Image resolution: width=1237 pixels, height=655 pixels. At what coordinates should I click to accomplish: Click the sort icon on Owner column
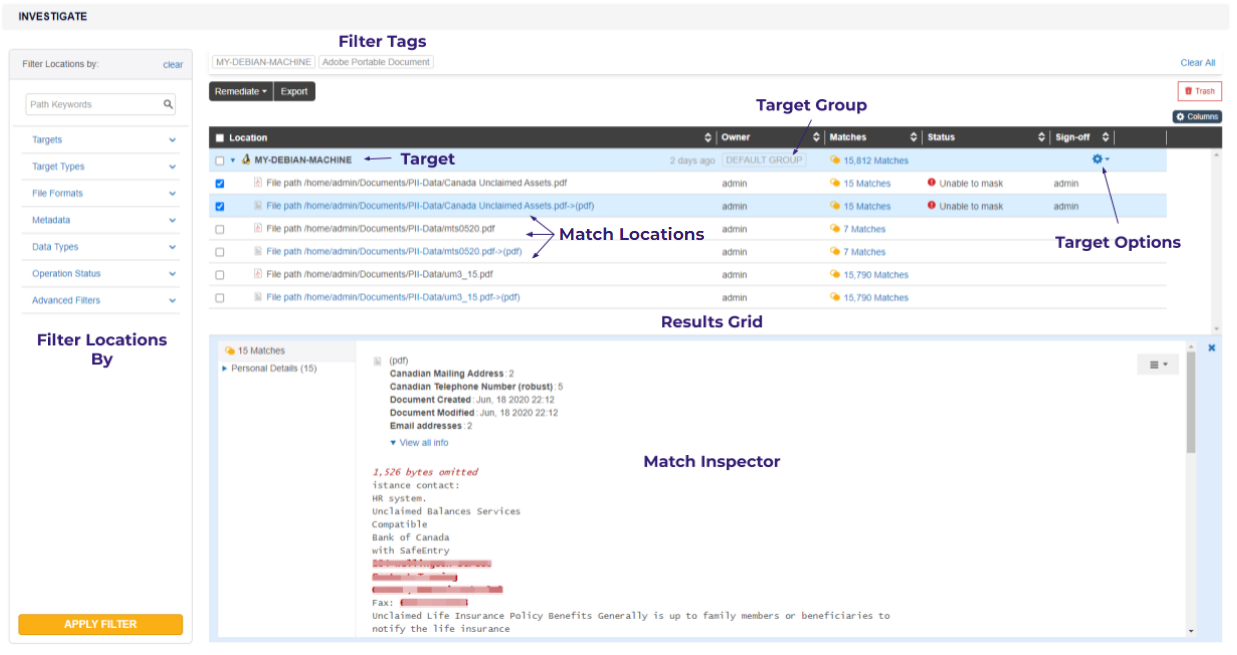coord(816,138)
